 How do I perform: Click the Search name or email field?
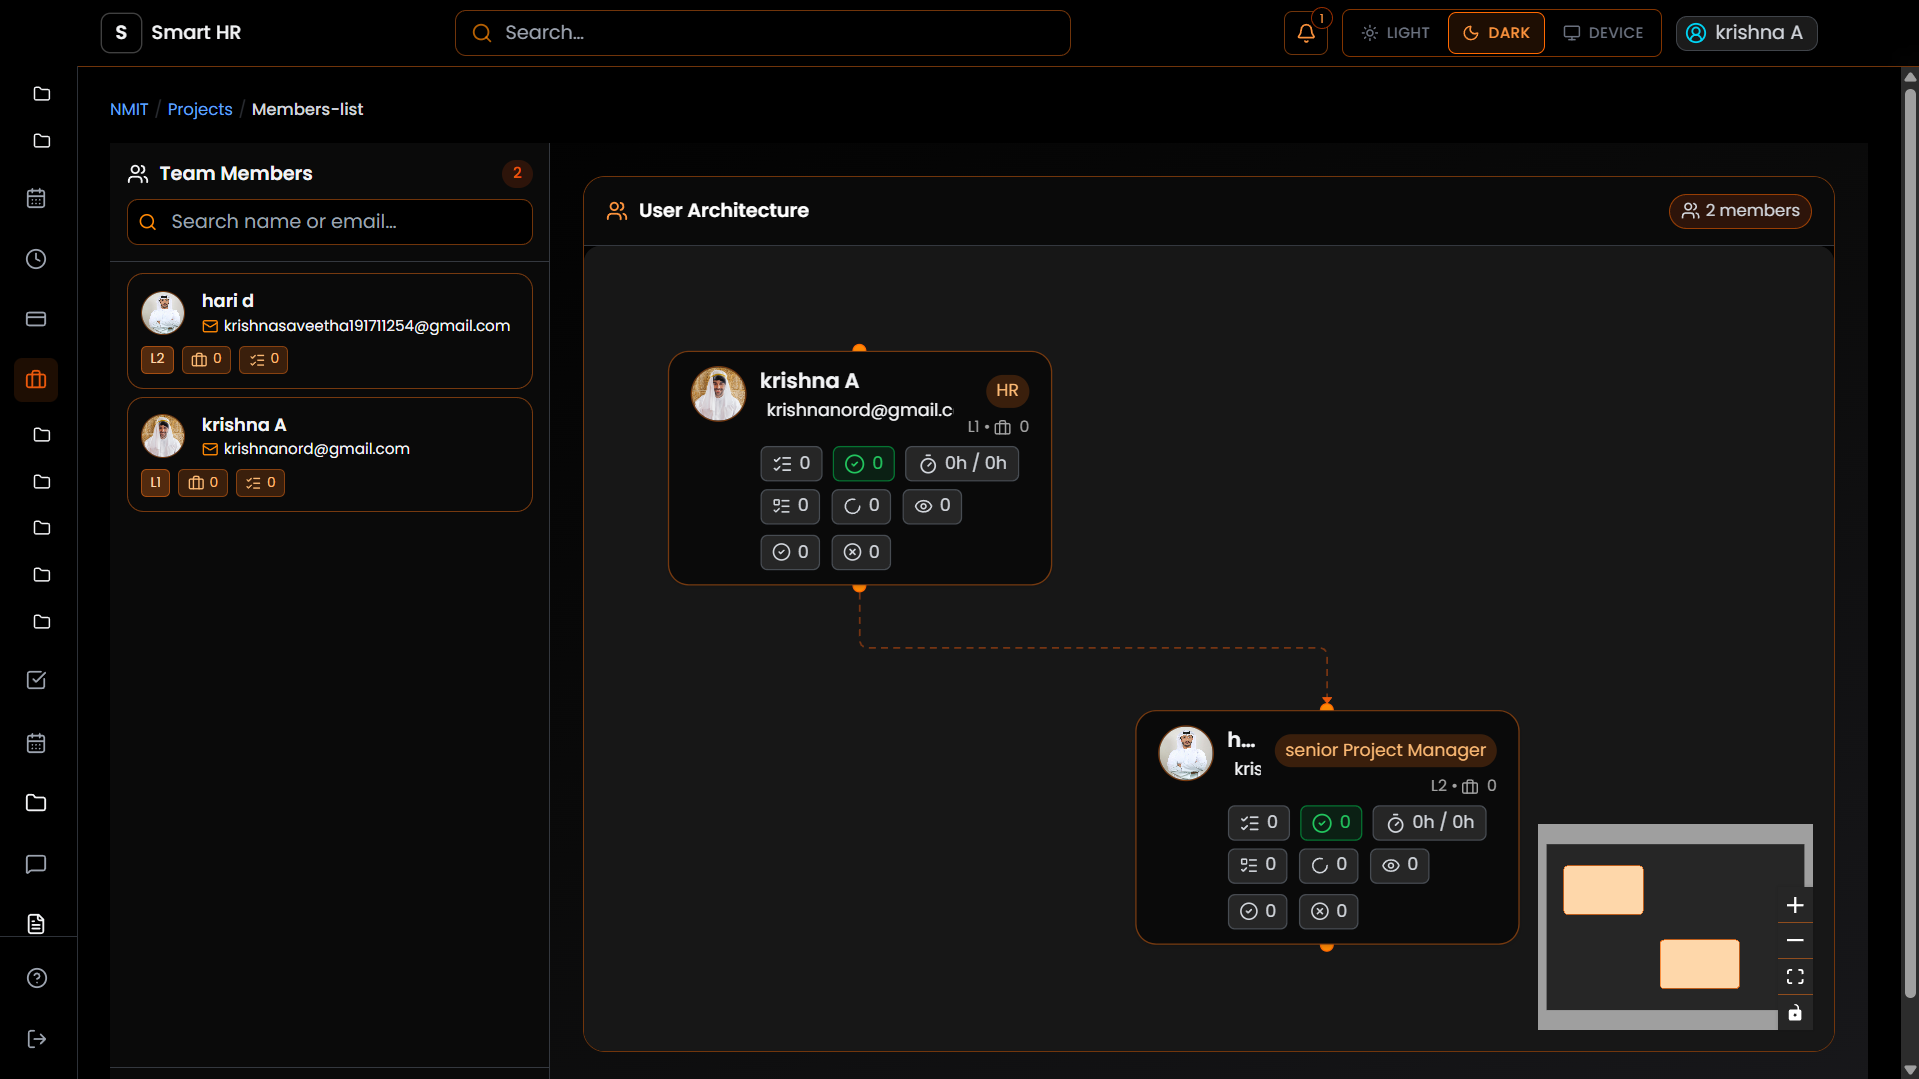(330, 222)
